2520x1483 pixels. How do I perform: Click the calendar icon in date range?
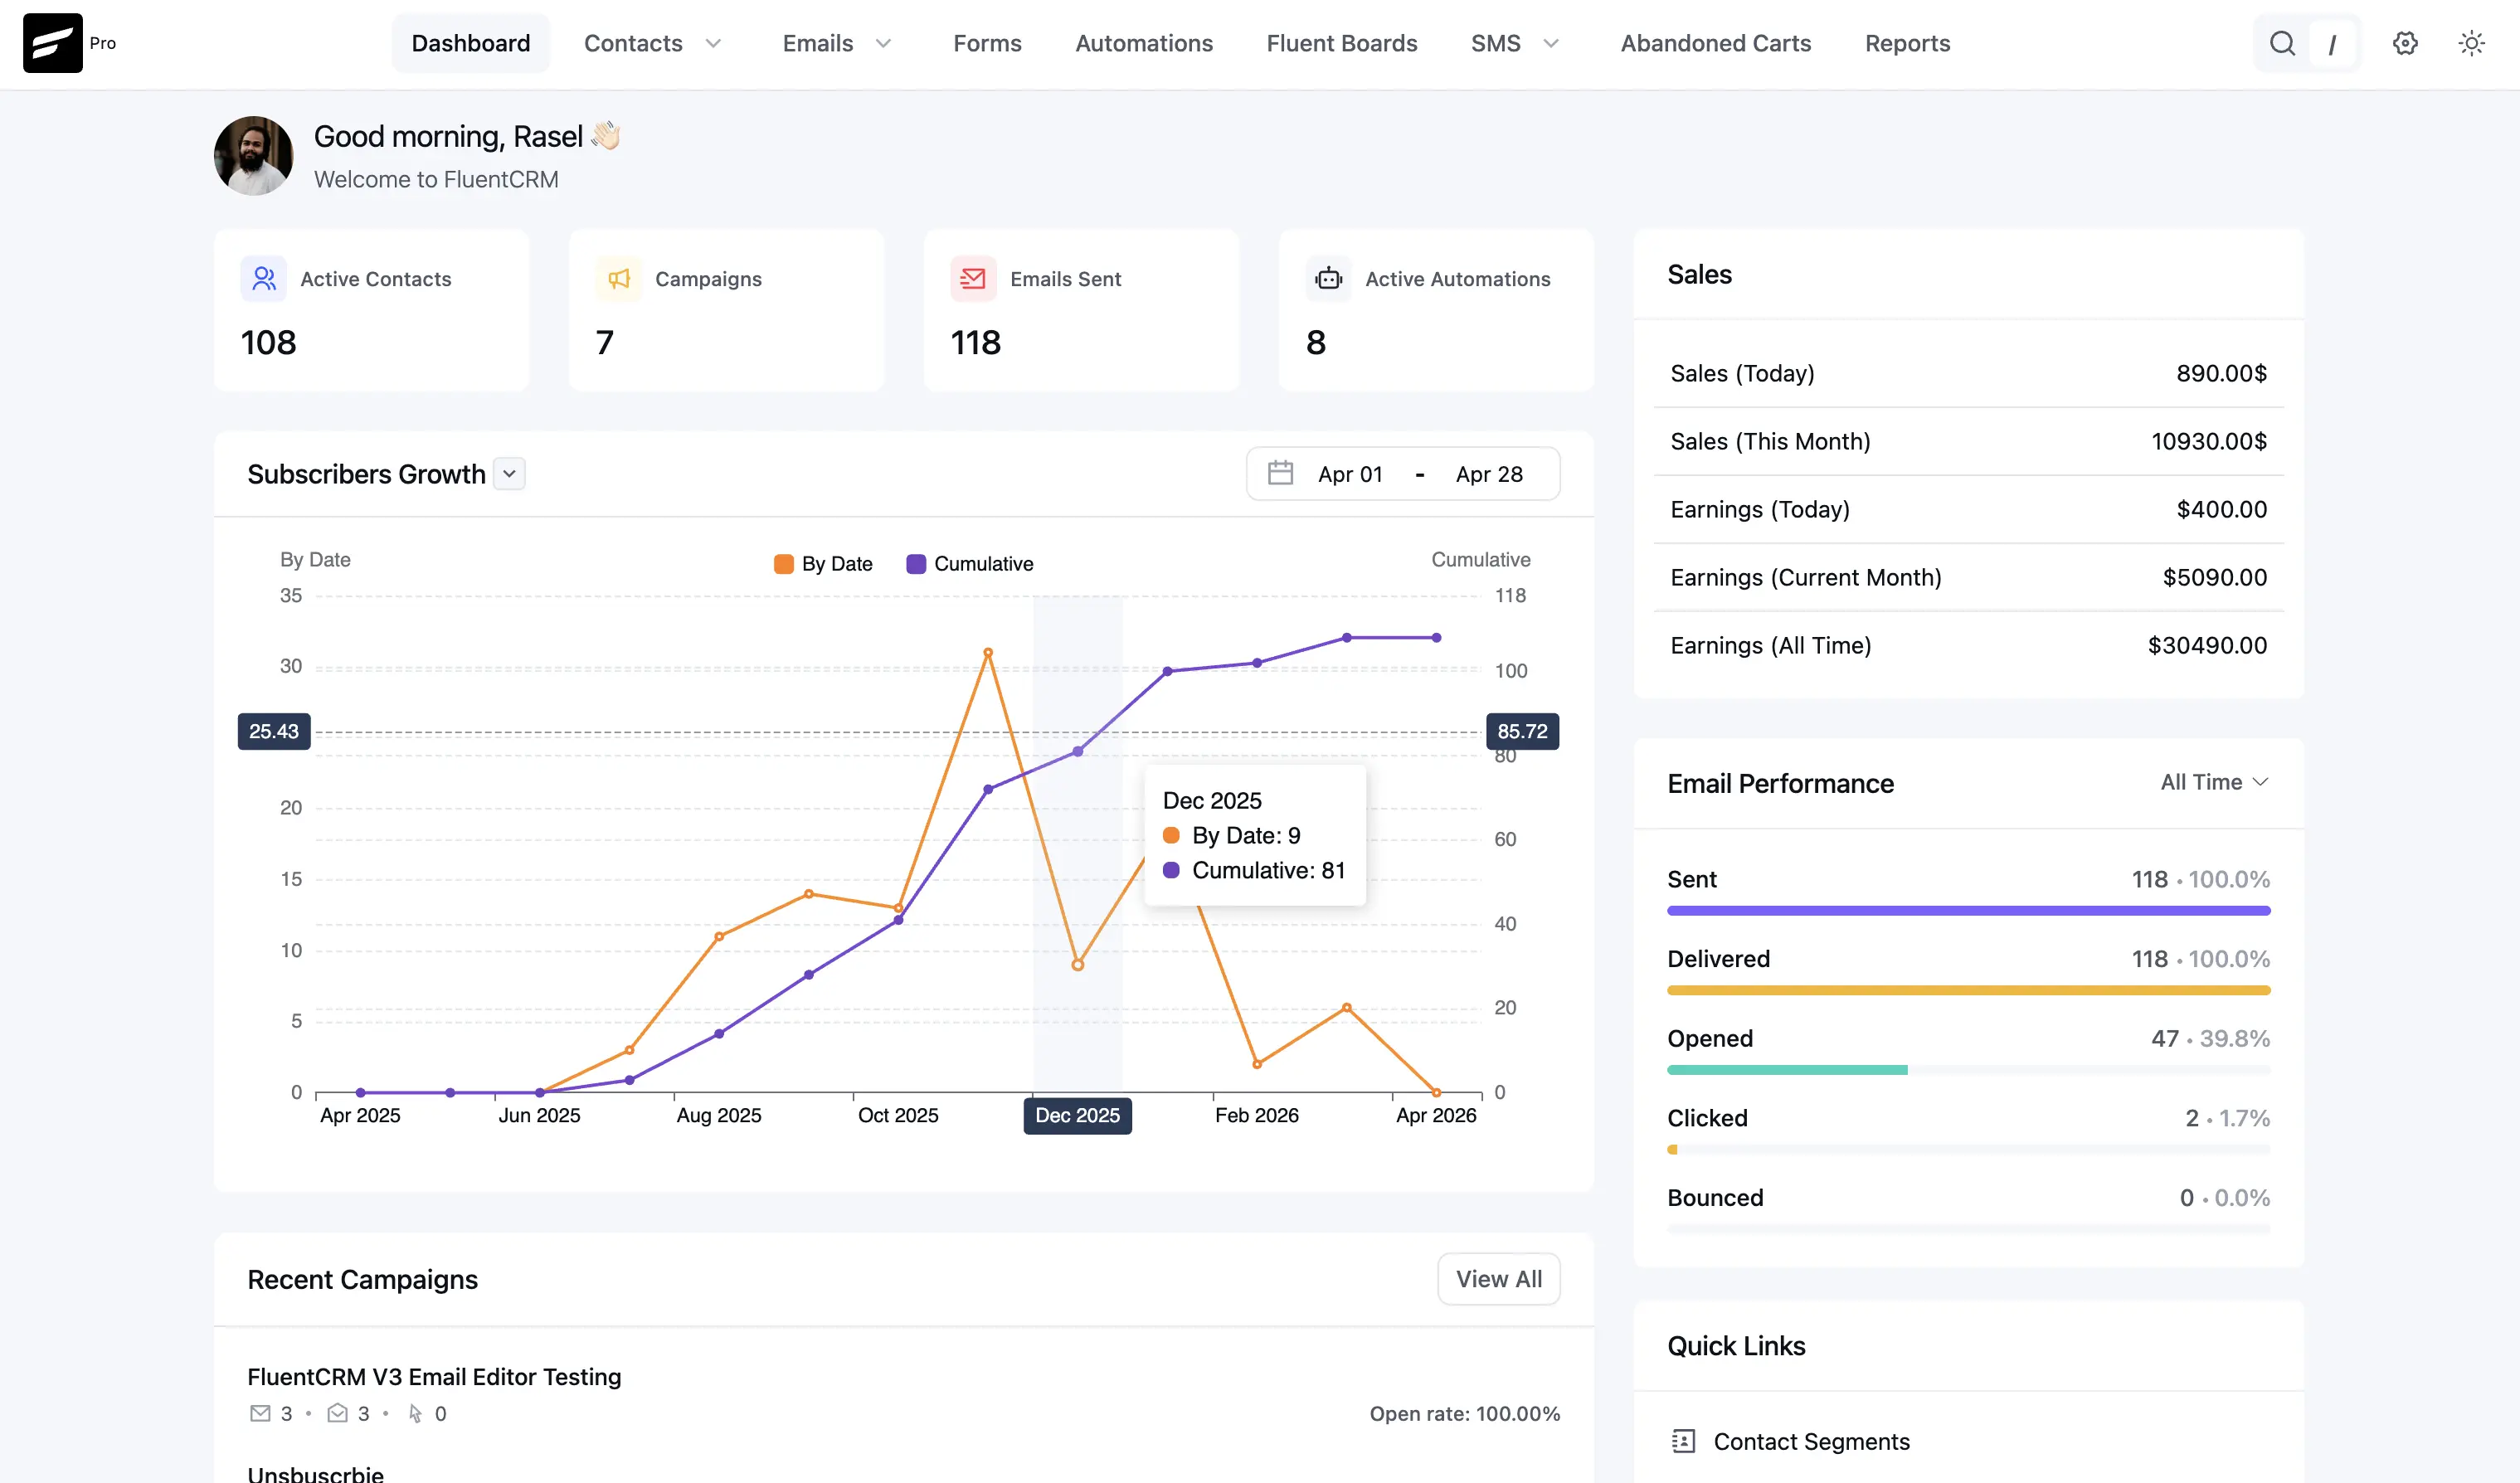coord(1280,473)
